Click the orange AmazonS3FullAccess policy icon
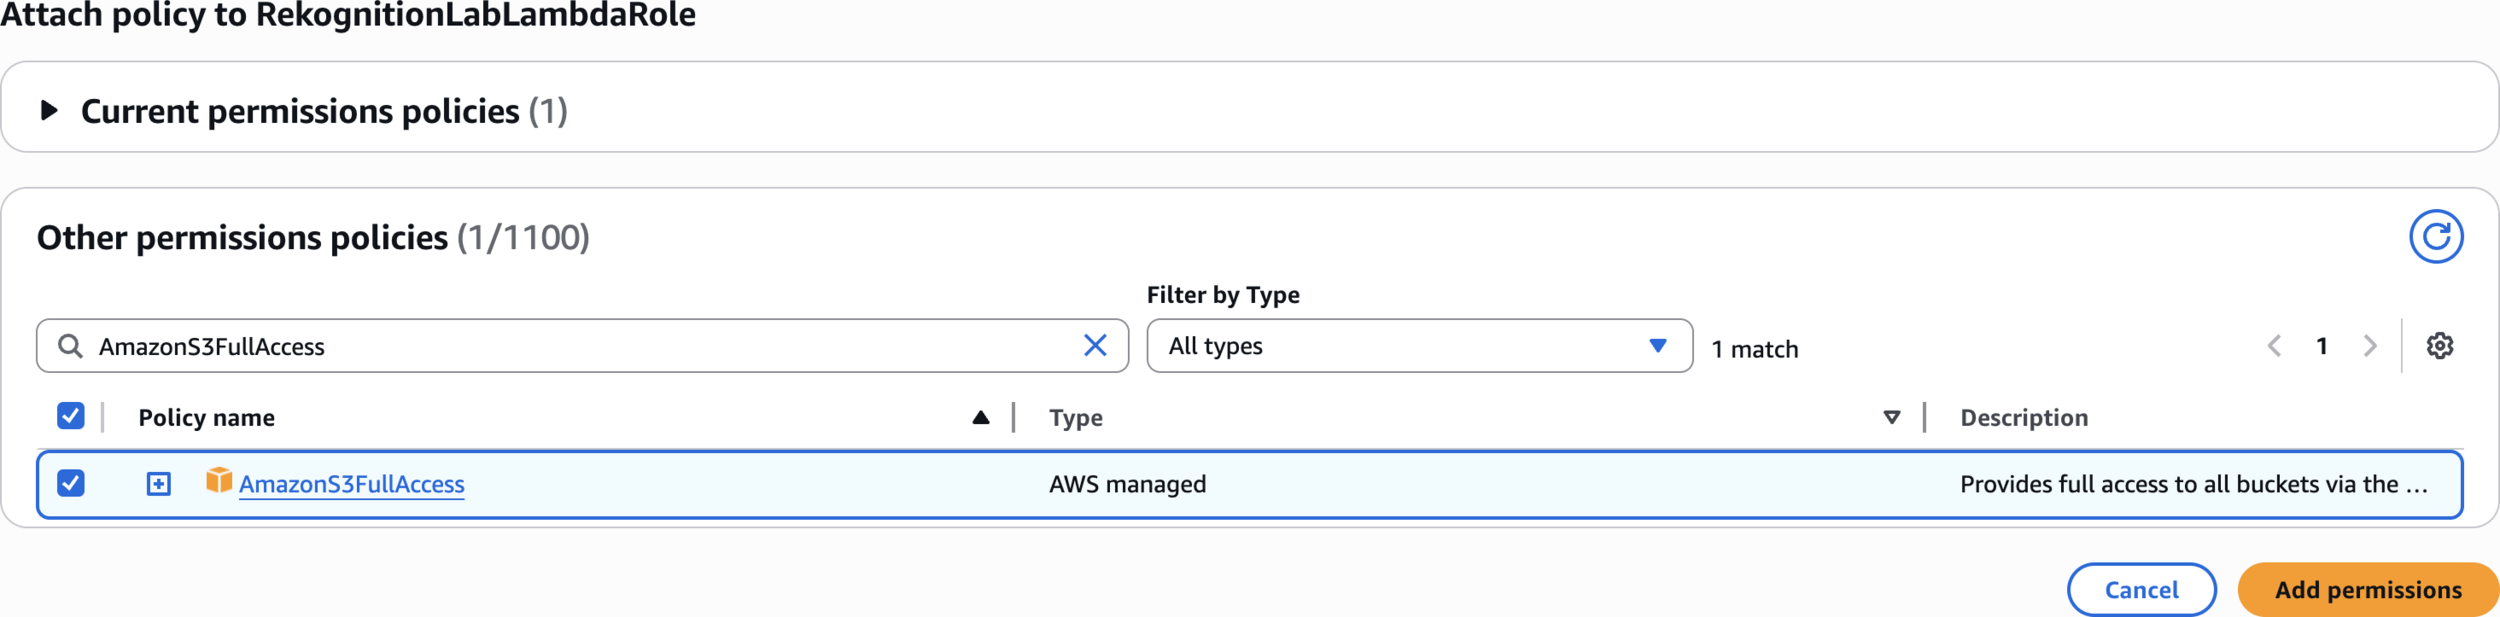The image size is (2500, 617). pyautogui.click(x=218, y=481)
